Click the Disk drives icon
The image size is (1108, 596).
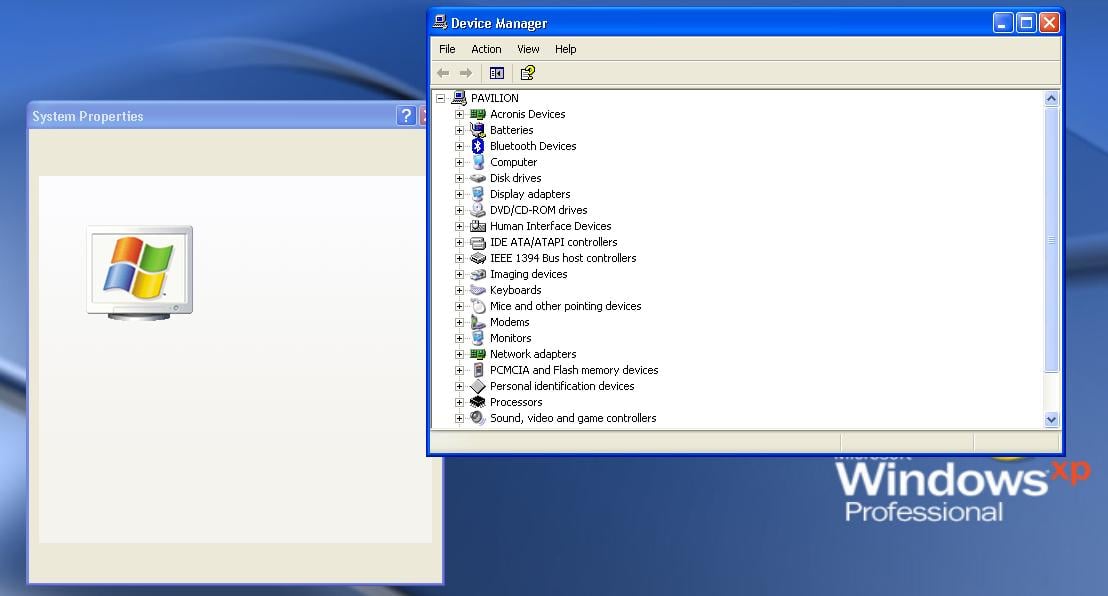click(478, 178)
